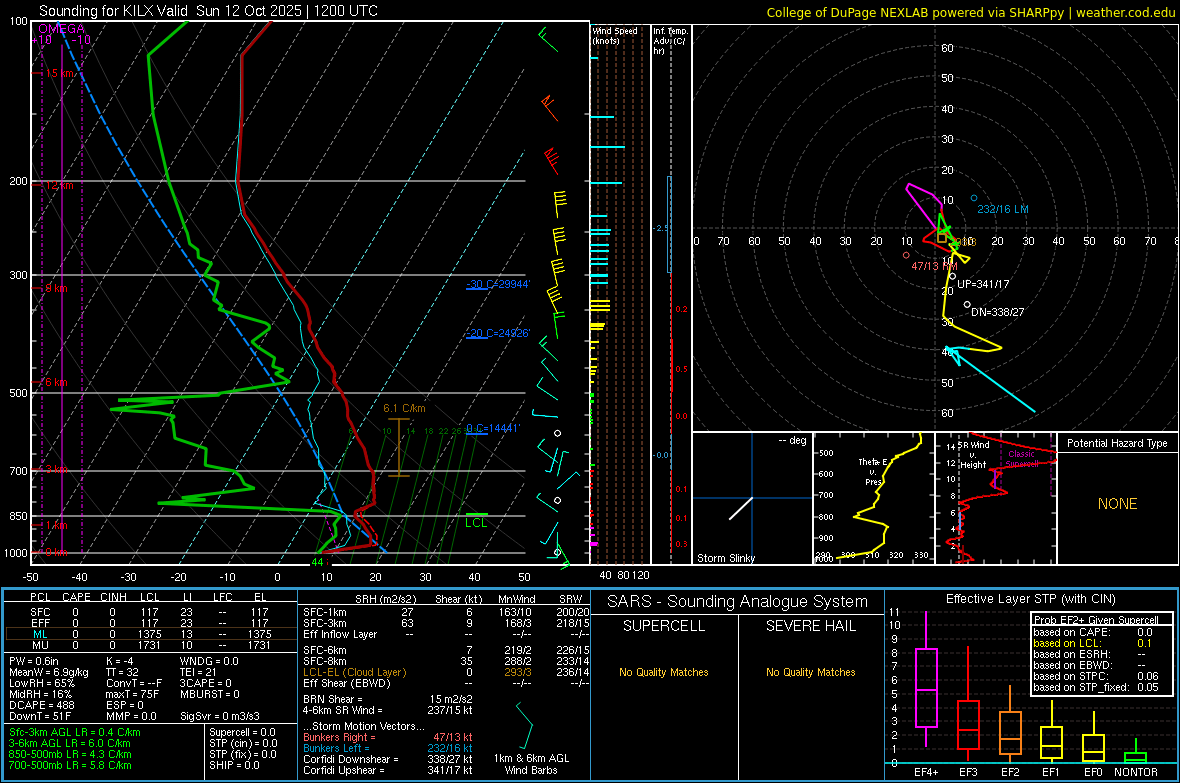Click the green LCL label on skew-T
The height and width of the screenshot is (783, 1180).
coord(476,523)
